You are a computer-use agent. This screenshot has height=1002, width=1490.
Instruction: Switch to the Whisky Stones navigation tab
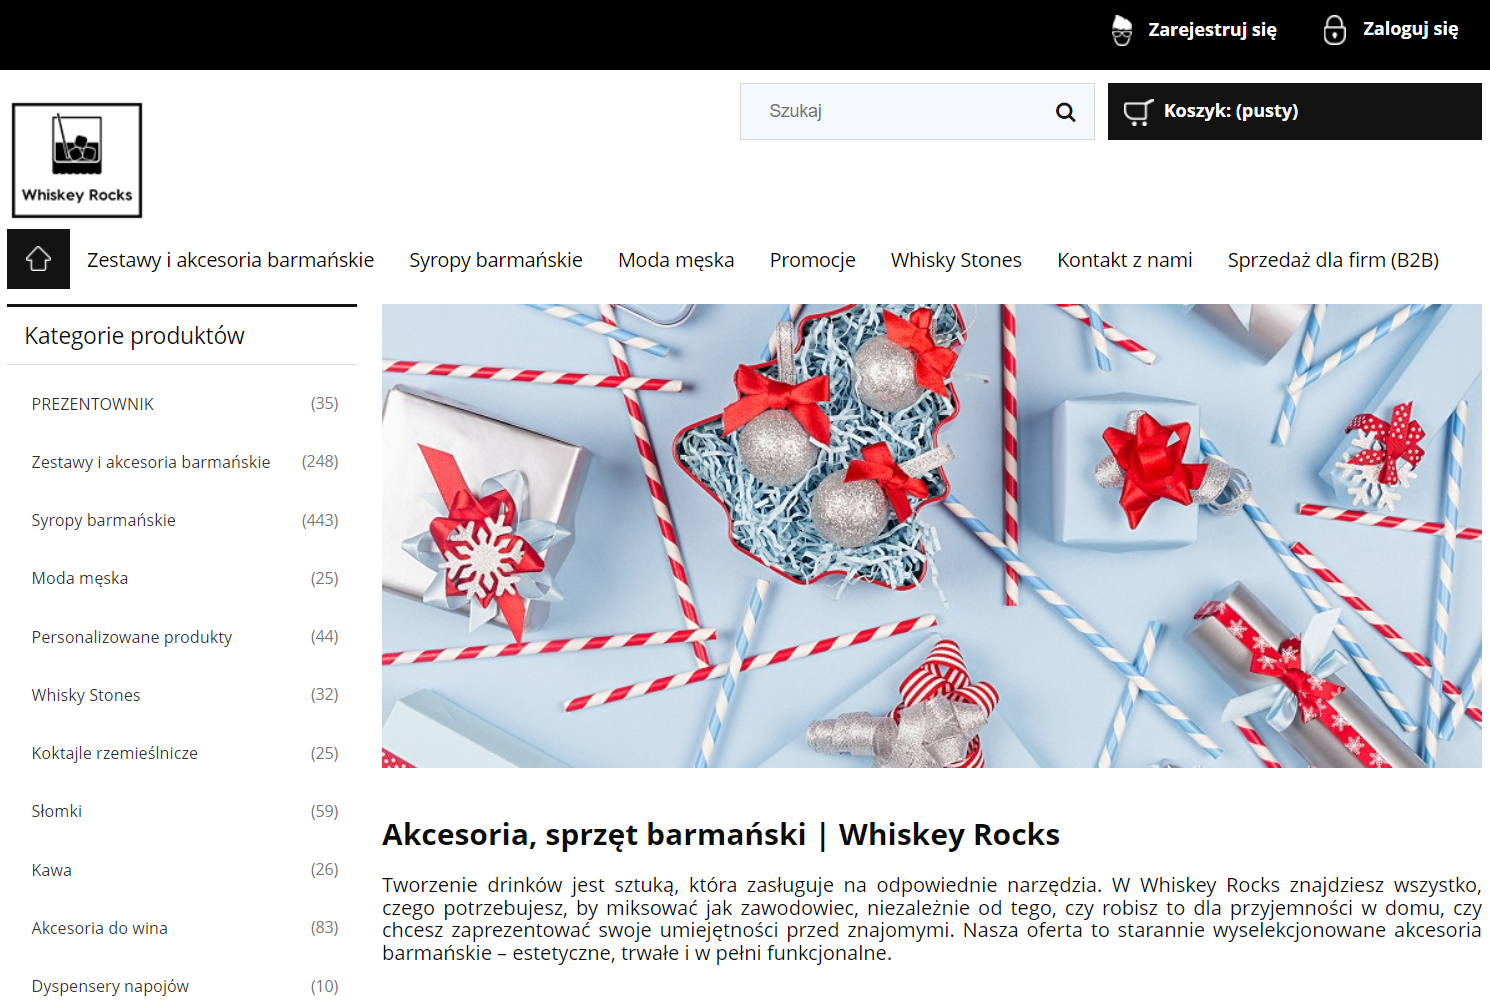[x=955, y=259]
